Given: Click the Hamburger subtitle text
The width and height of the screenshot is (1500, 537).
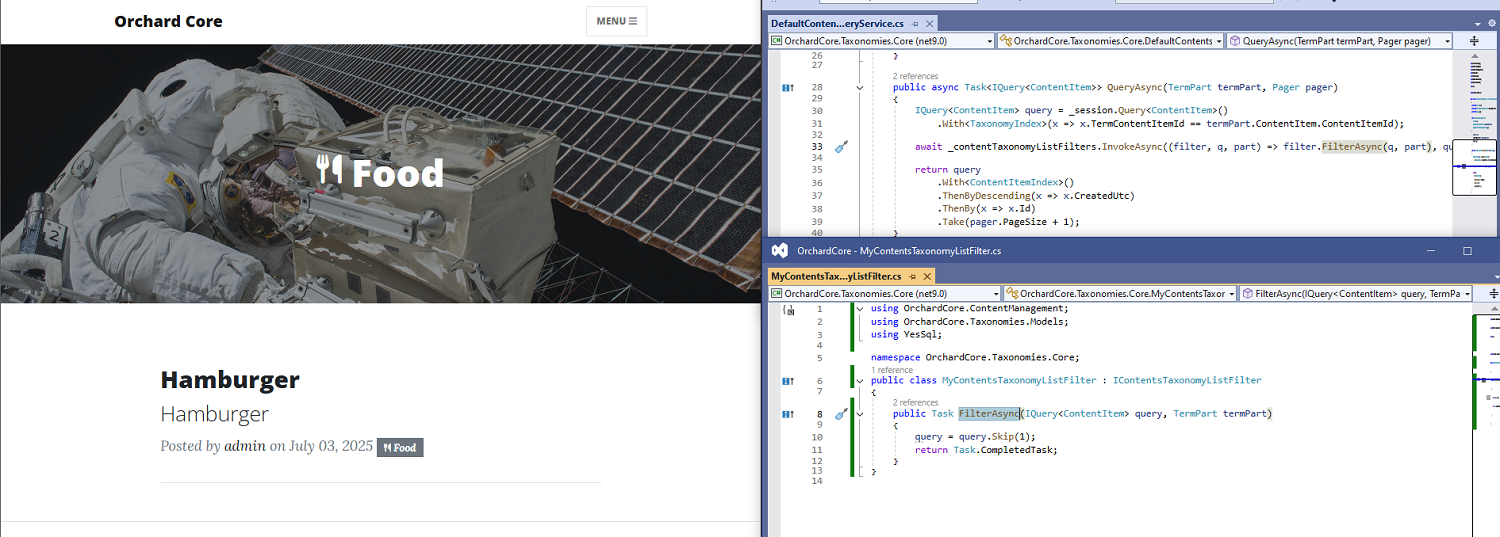Looking at the screenshot, I should click(x=214, y=414).
